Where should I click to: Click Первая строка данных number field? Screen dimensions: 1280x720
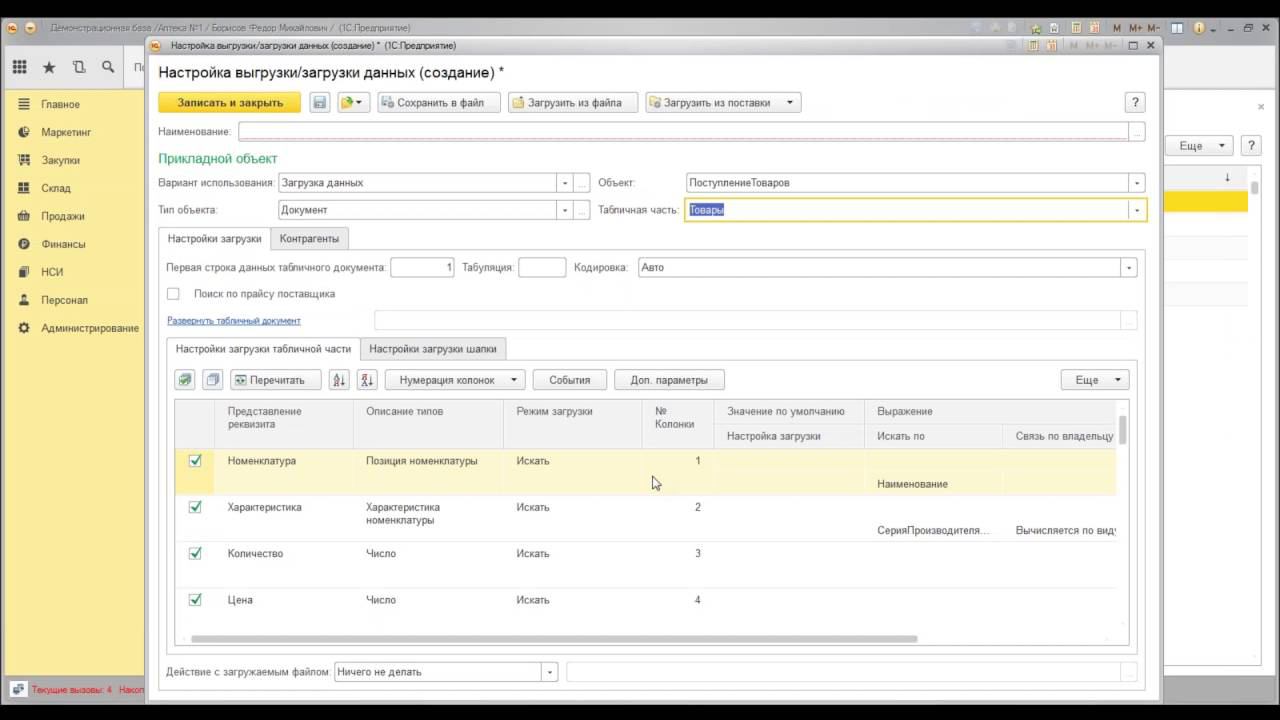[422, 268]
